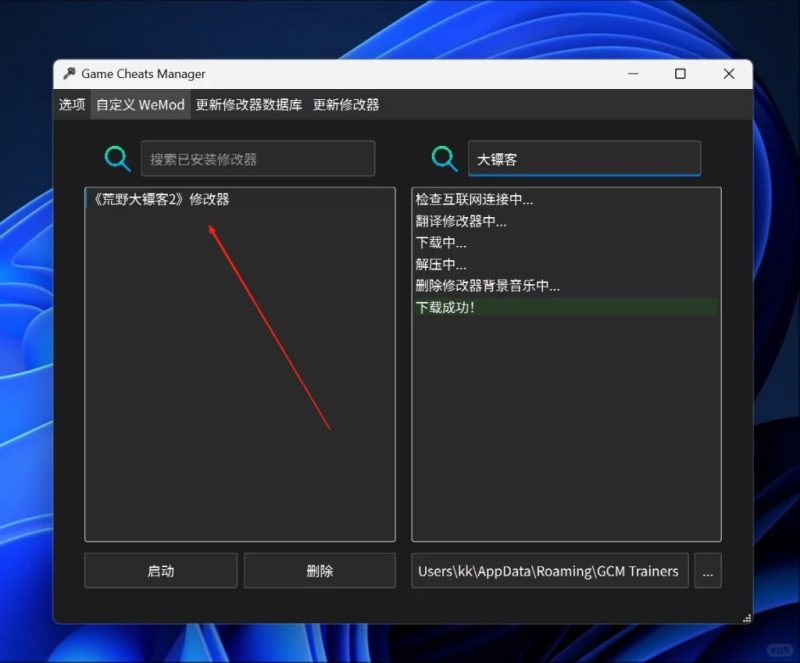Click the "..." browse button next to path
This screenshot has width=800, height=663.
point(708,571)
